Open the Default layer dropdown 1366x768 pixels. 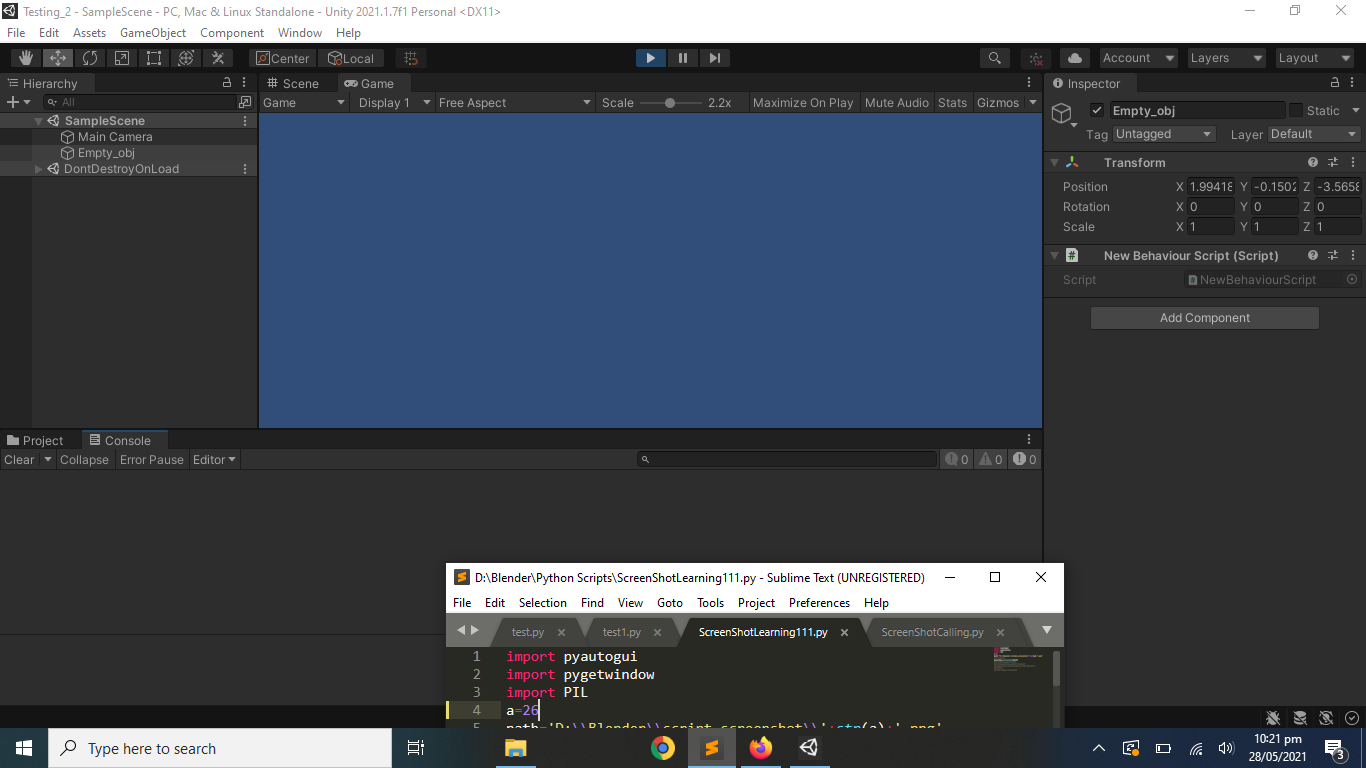[x=1314, y=134]
